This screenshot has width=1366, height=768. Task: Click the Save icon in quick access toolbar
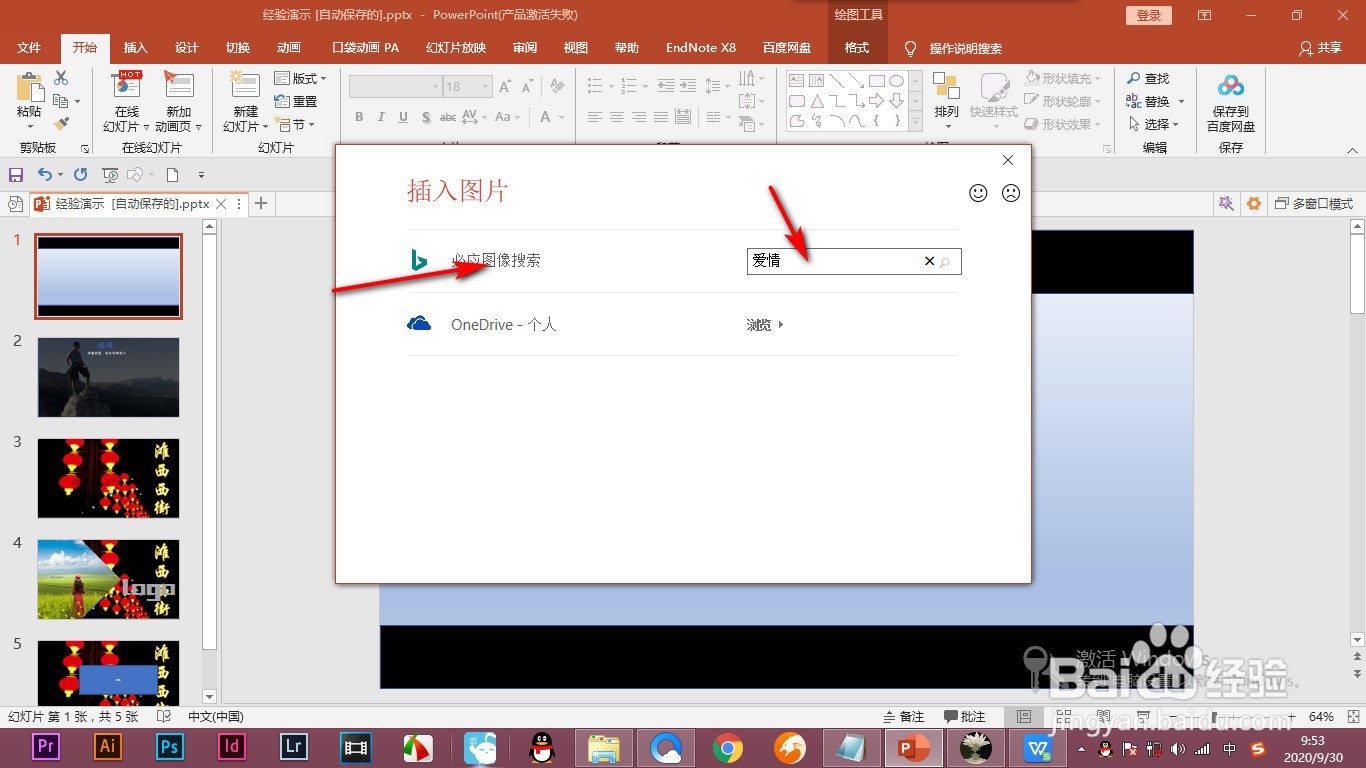[16, 175]
